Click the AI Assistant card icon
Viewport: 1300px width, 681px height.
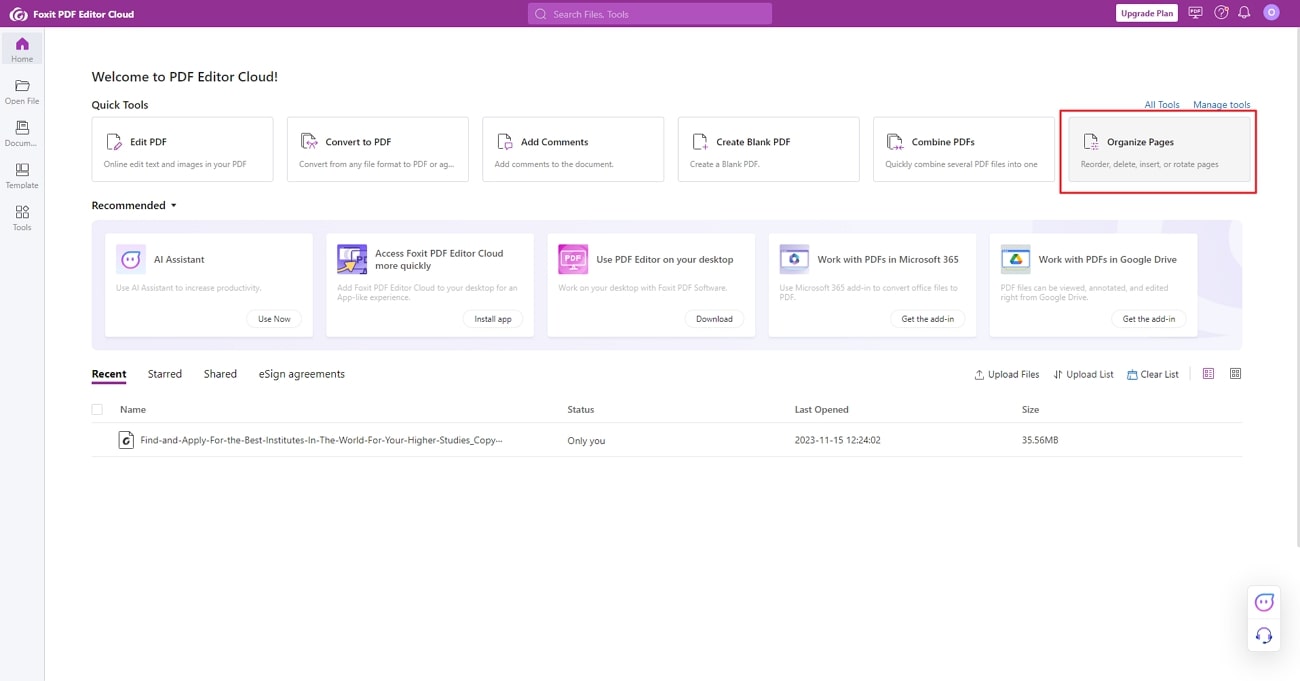tap(131, 259)
